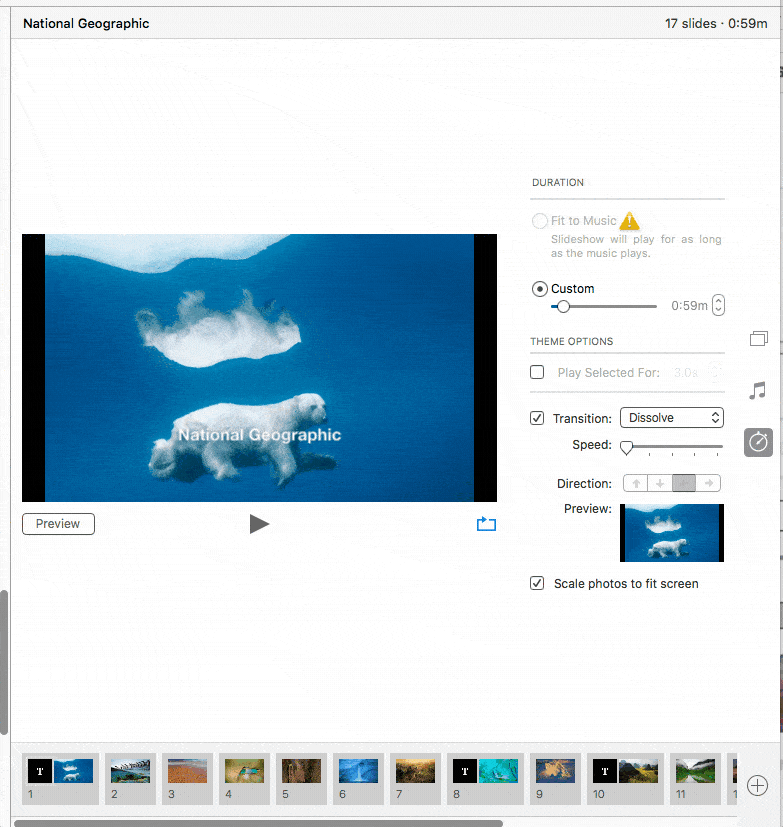The width and height of the screenshot is (783, 827).
Task: Click the 17 slides · 0:59m label
Action: click(x=716, y=24)
